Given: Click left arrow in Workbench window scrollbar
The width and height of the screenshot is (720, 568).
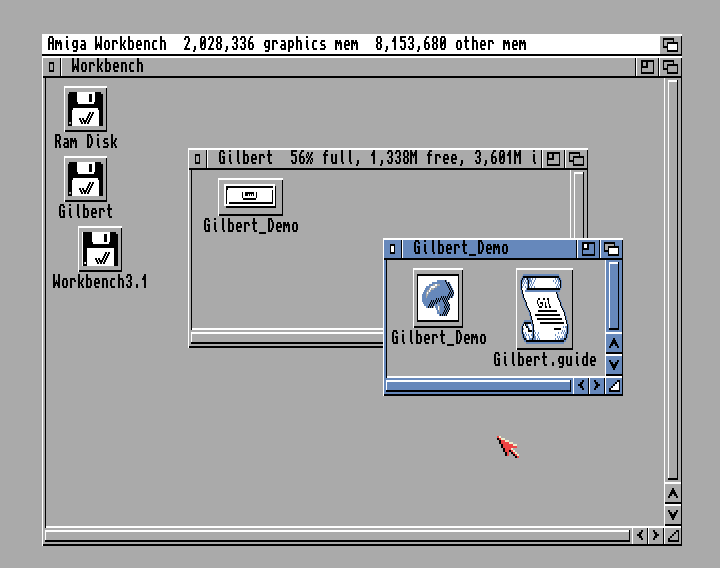Looking at the screenshot, I should click(x=640, y=535).
